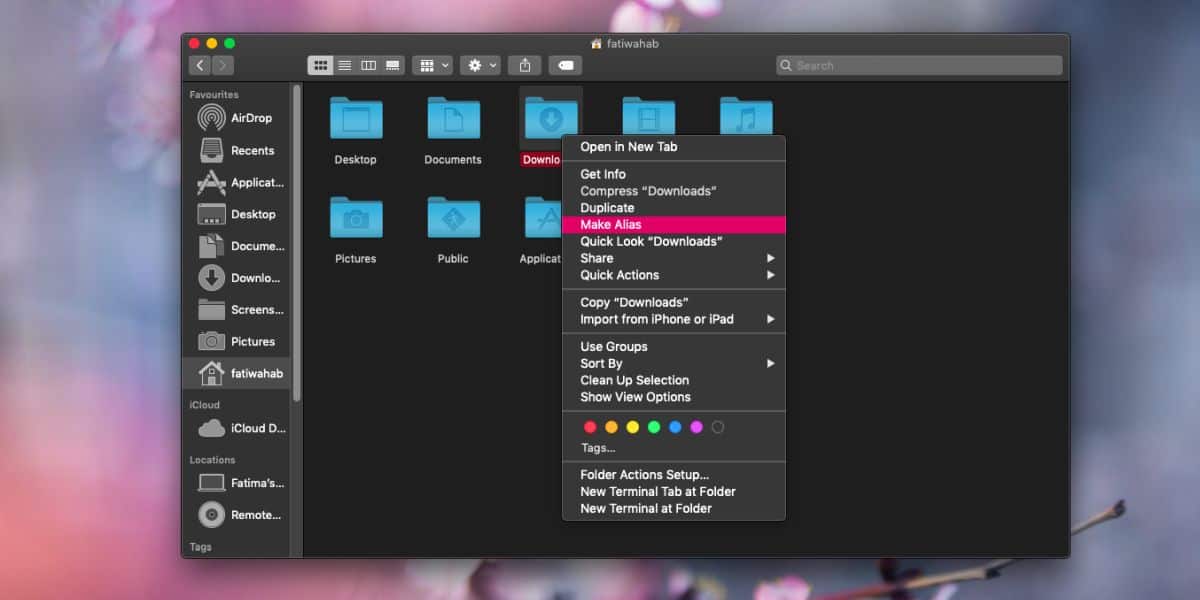The image size is (1200, 600).
Task: Expand the Quick Actions submenu
Action: (674, 275)
